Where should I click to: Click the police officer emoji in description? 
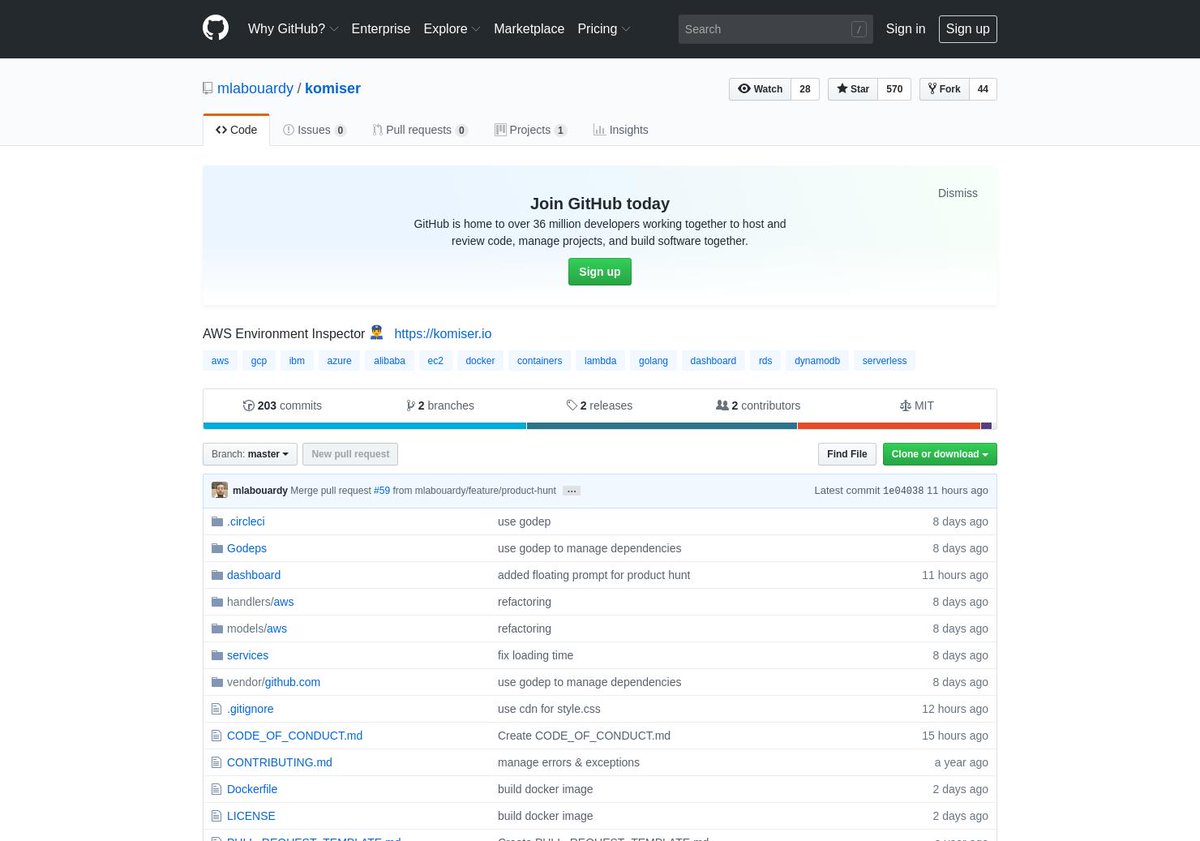pyautogui.click(x=377, y=333)
